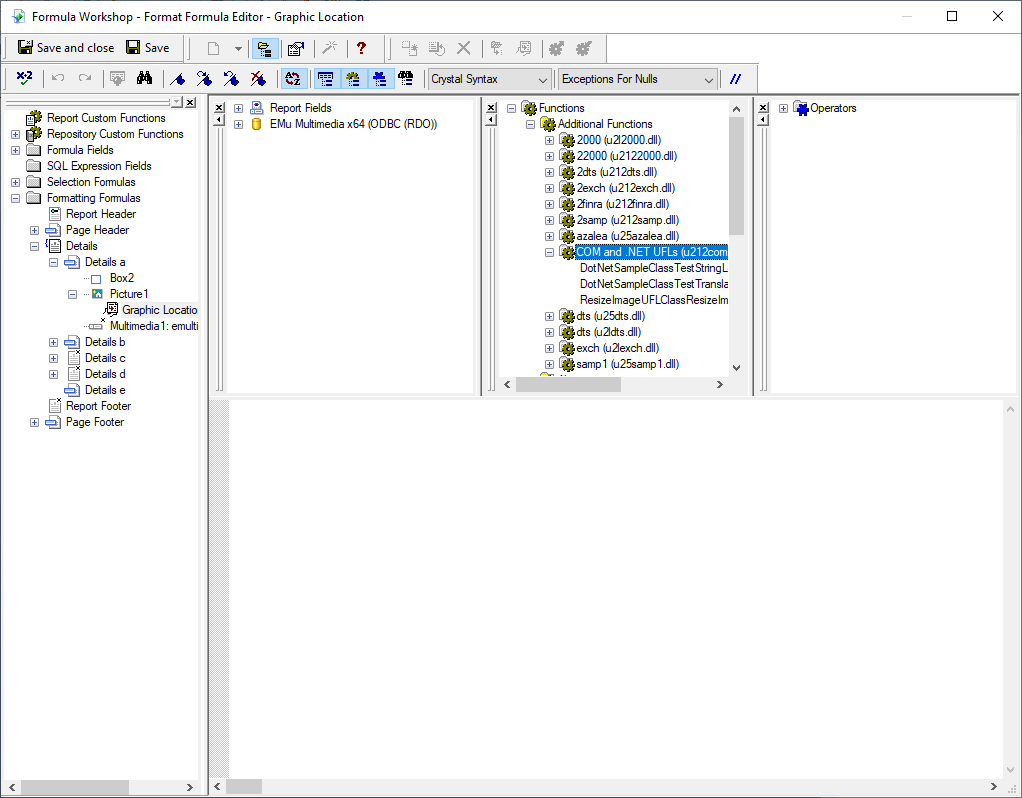1022x798 pixels.
Task: Toggle the Workshop Tree view button
Action: pyautogui.click(x=265, y=48)
